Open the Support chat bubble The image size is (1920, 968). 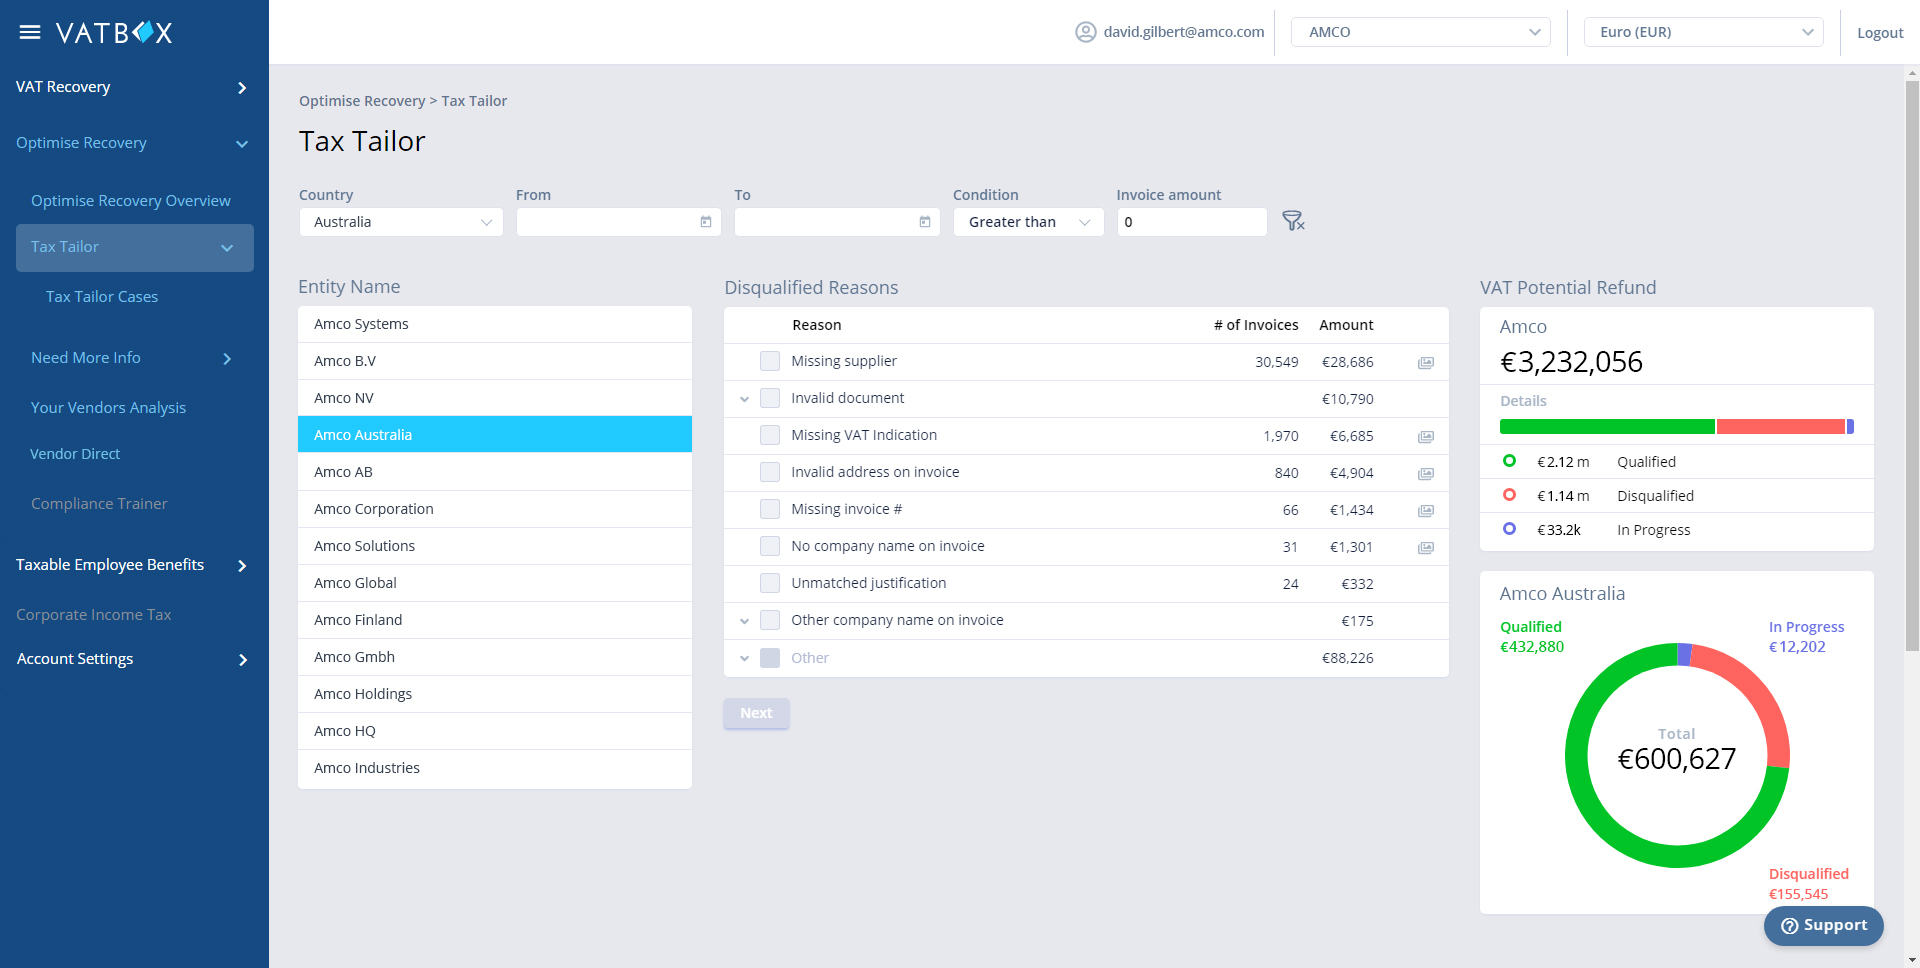(1822, 926)
